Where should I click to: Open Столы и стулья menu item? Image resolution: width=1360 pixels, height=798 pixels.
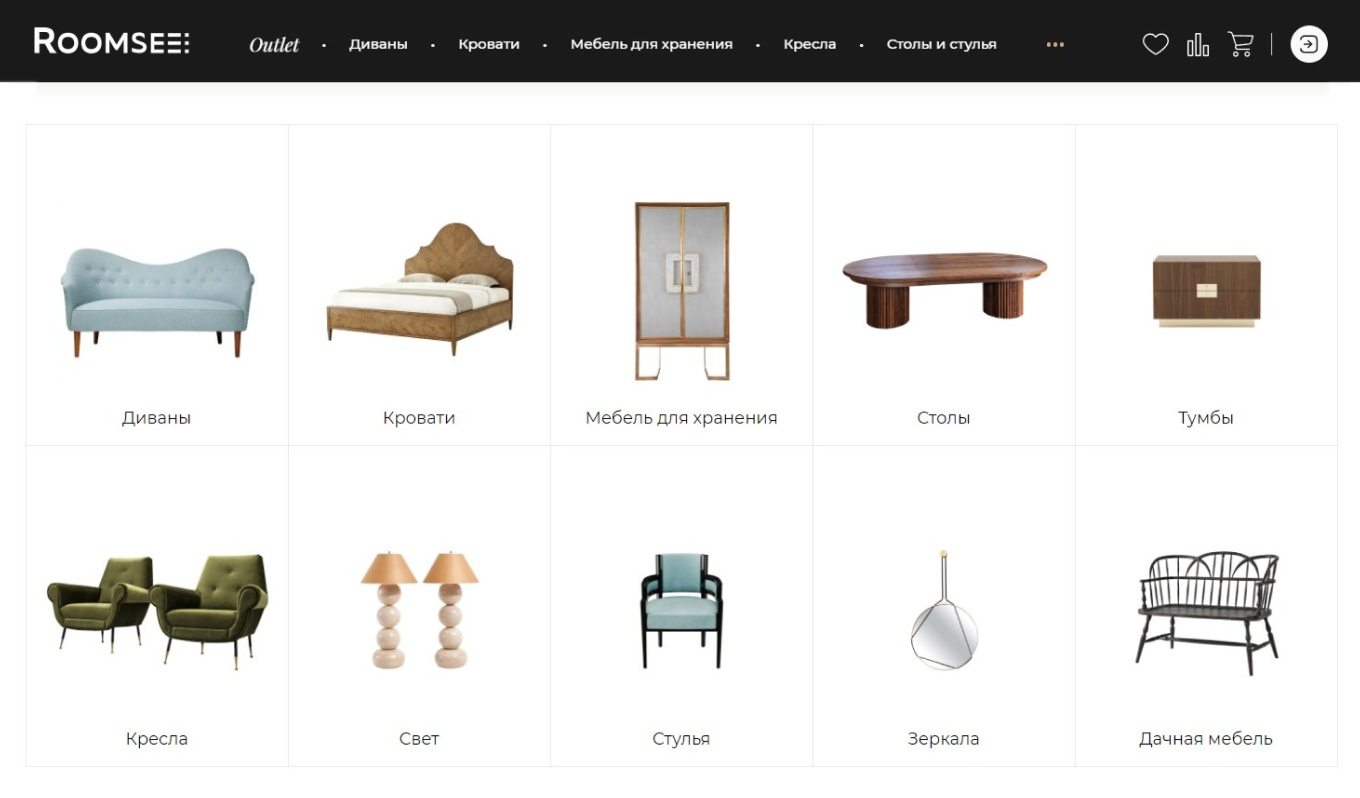[941, 44]
